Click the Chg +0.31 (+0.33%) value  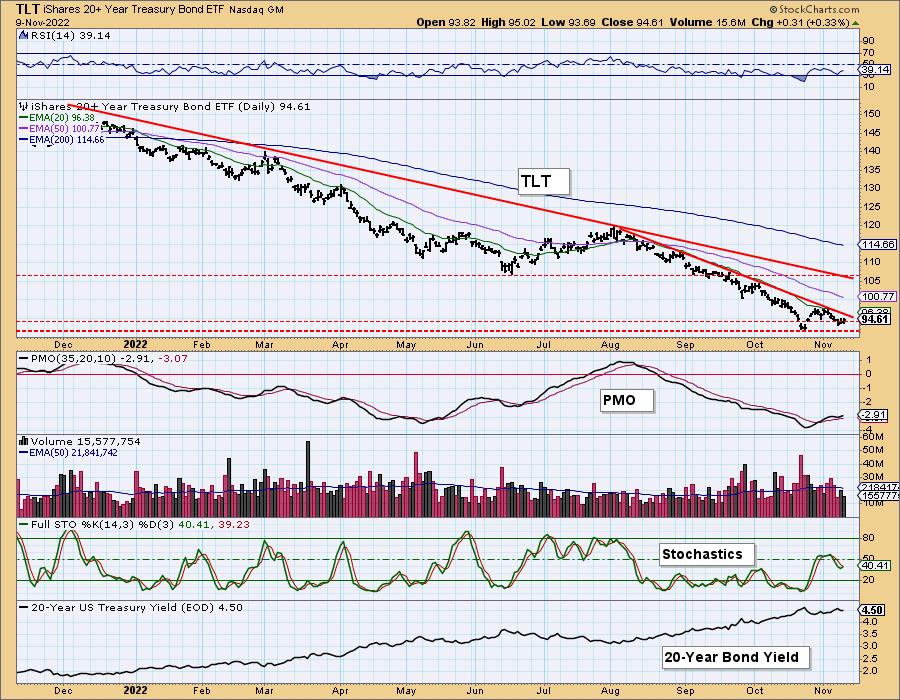[800, 22]
